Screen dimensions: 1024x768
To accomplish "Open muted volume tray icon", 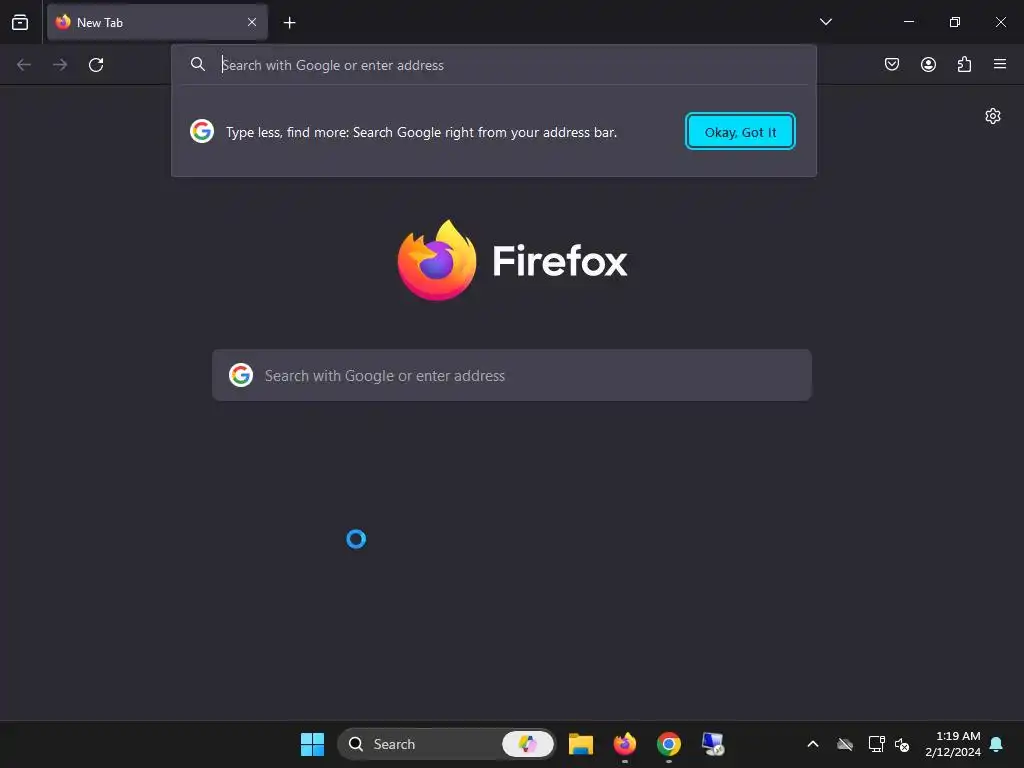I will [x=902, y=744].
